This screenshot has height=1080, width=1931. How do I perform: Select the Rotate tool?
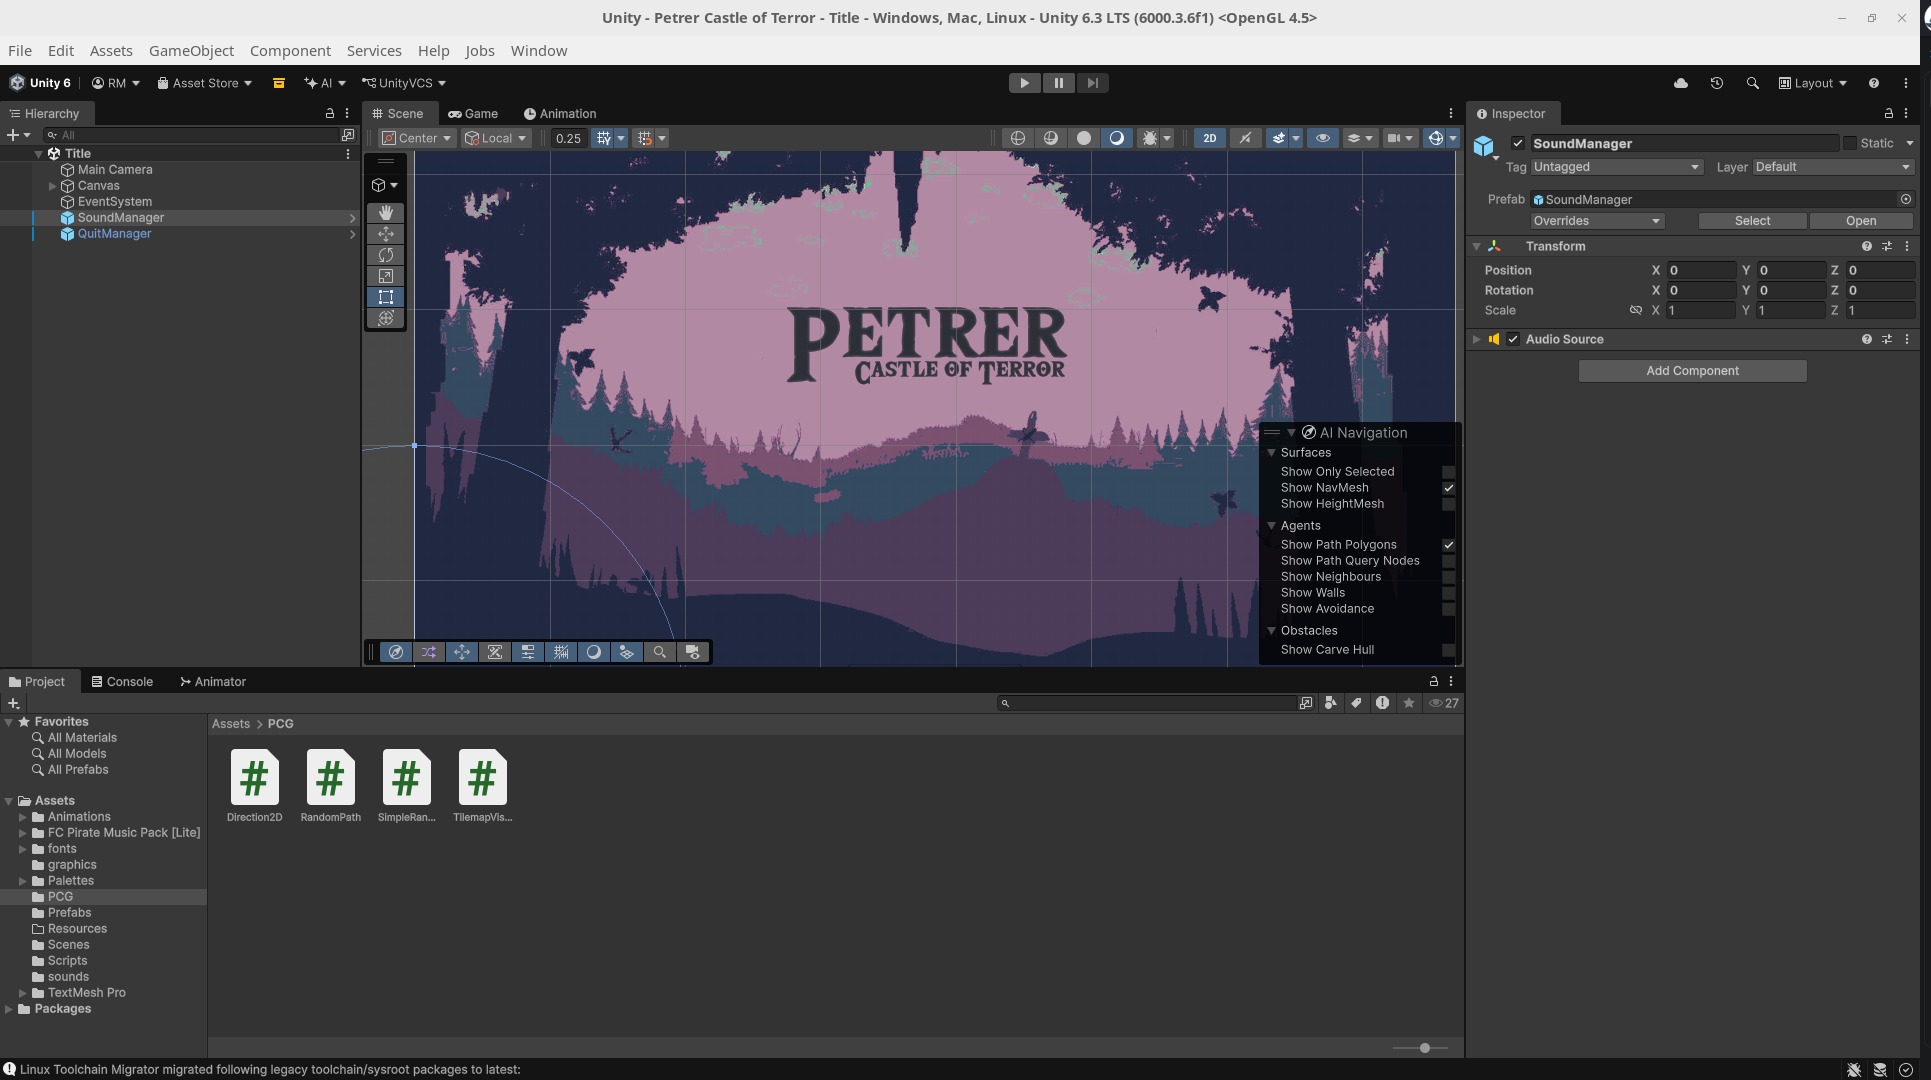pos(386,255)
